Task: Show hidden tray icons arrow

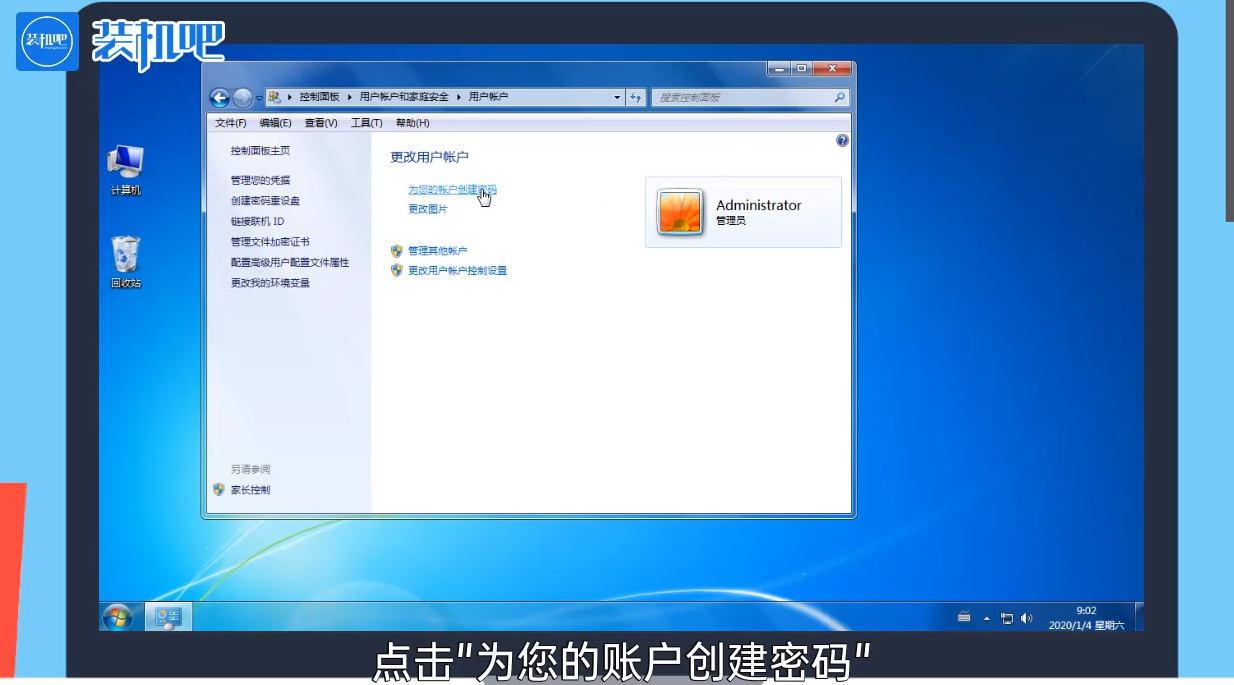Action: [987, 618]
